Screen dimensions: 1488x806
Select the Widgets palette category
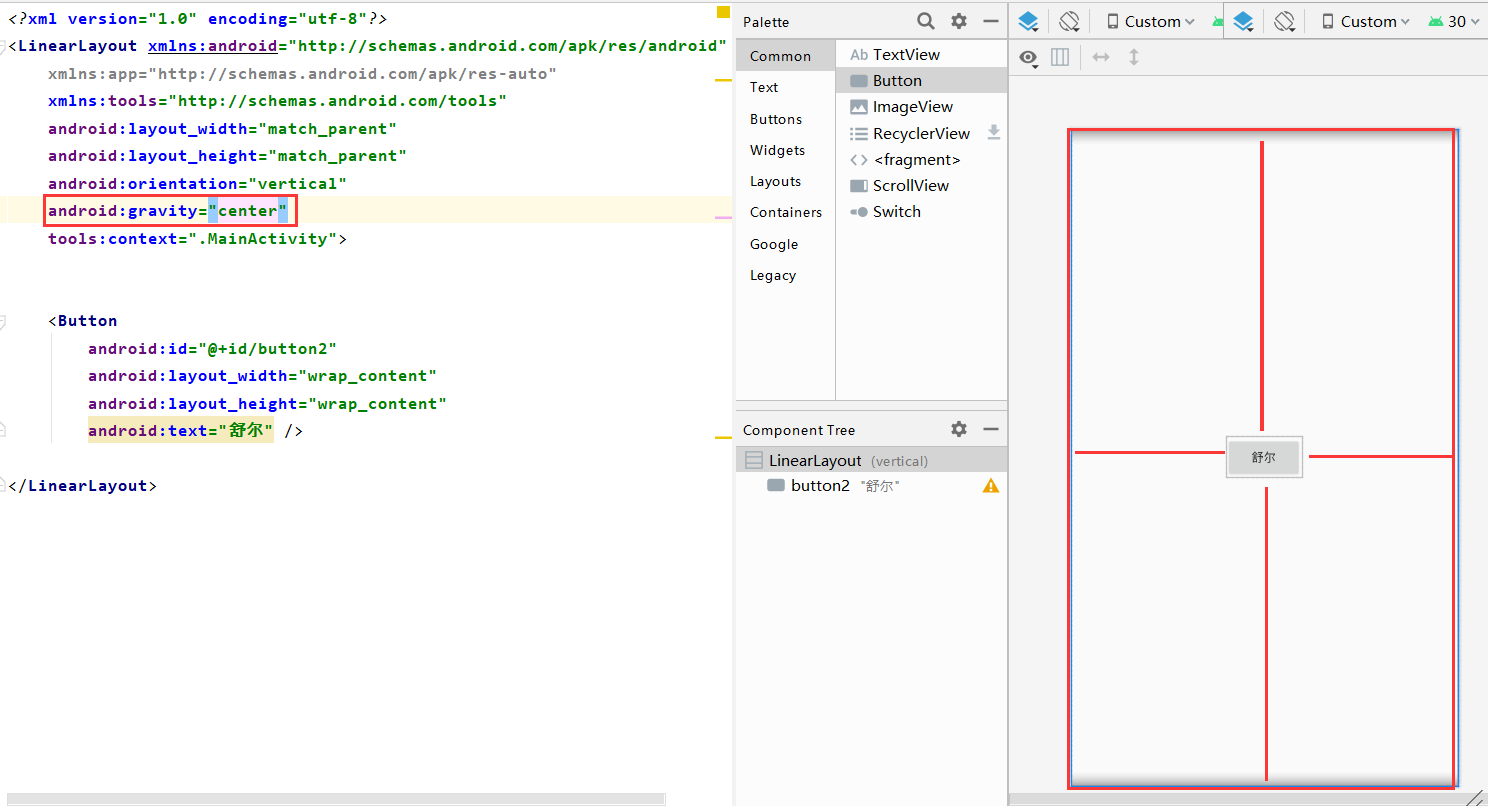(x=785, y=150)
